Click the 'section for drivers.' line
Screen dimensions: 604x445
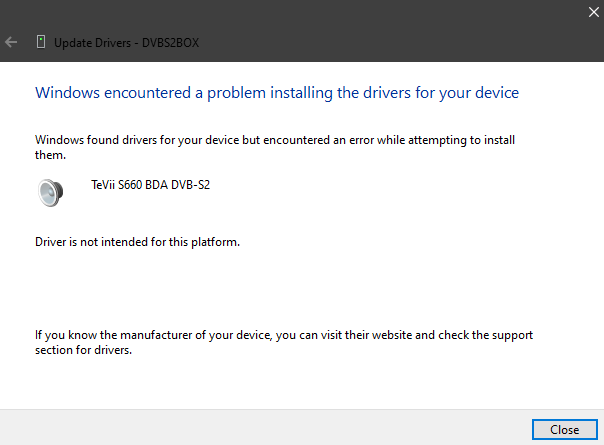tap(84, 350)
